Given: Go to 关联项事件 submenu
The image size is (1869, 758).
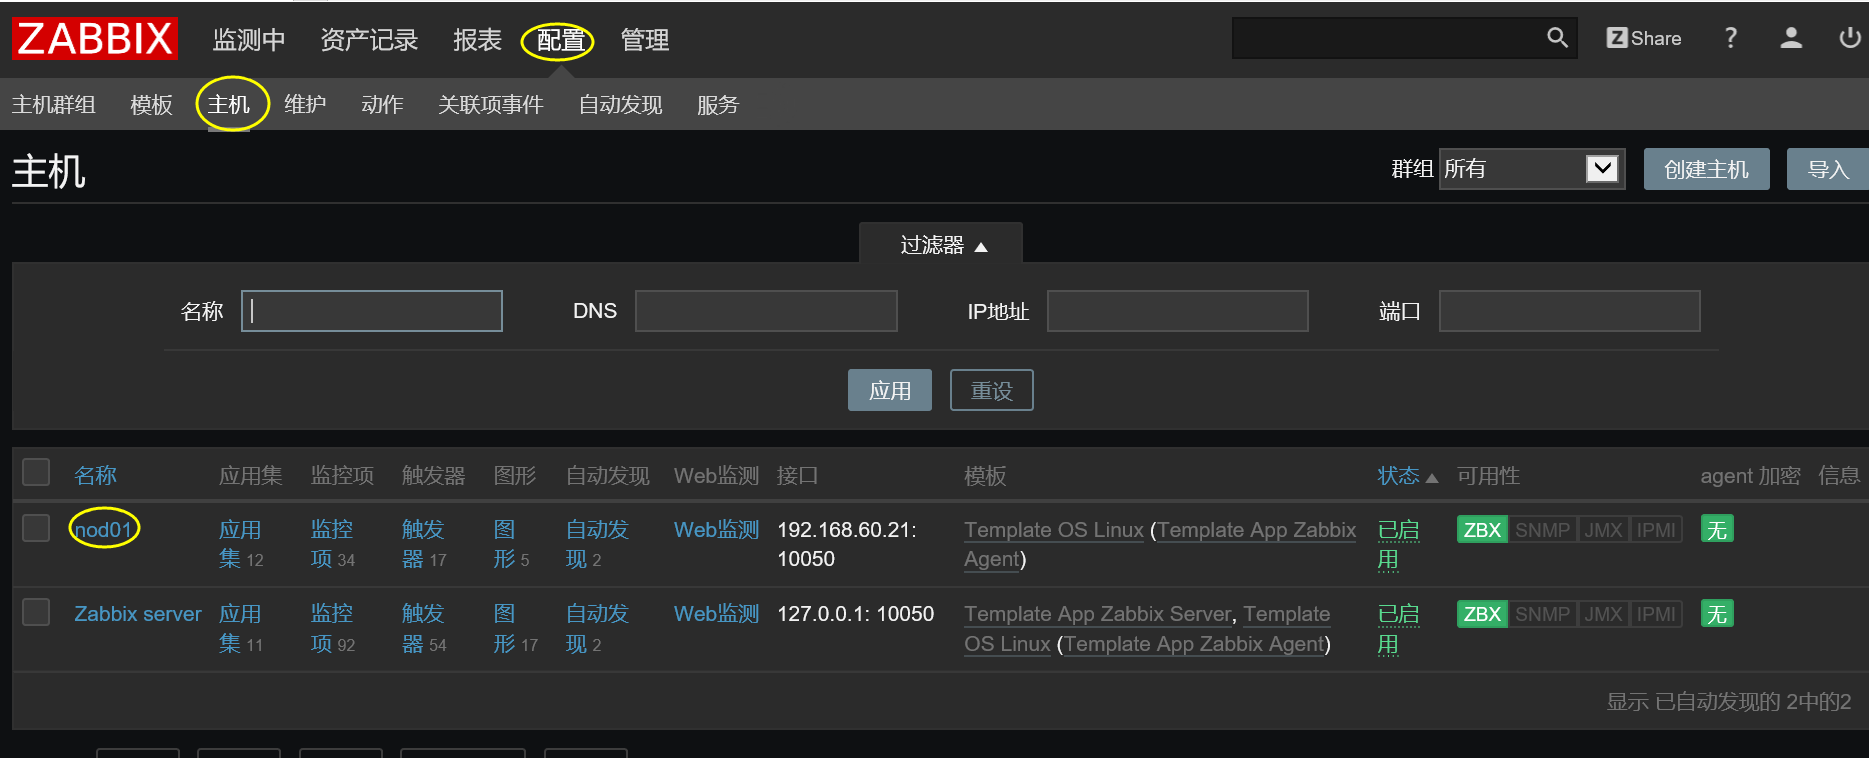Looking at the screenshot, I should 491,105.
